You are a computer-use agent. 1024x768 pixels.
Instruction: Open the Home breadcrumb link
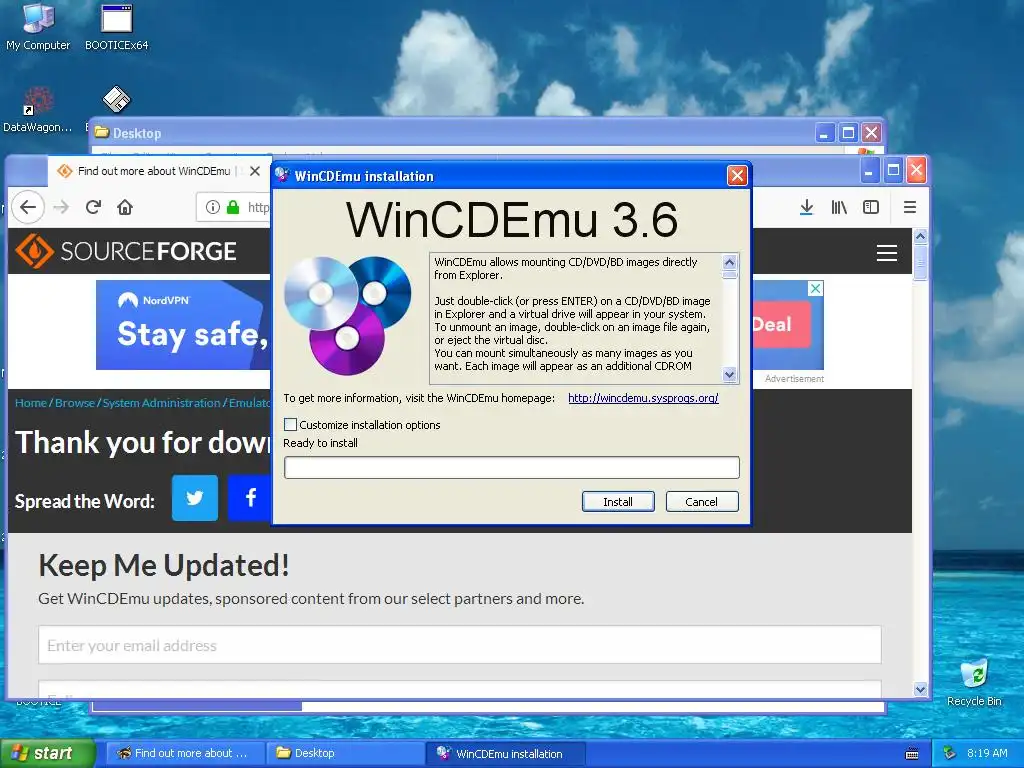click(31, 403)
